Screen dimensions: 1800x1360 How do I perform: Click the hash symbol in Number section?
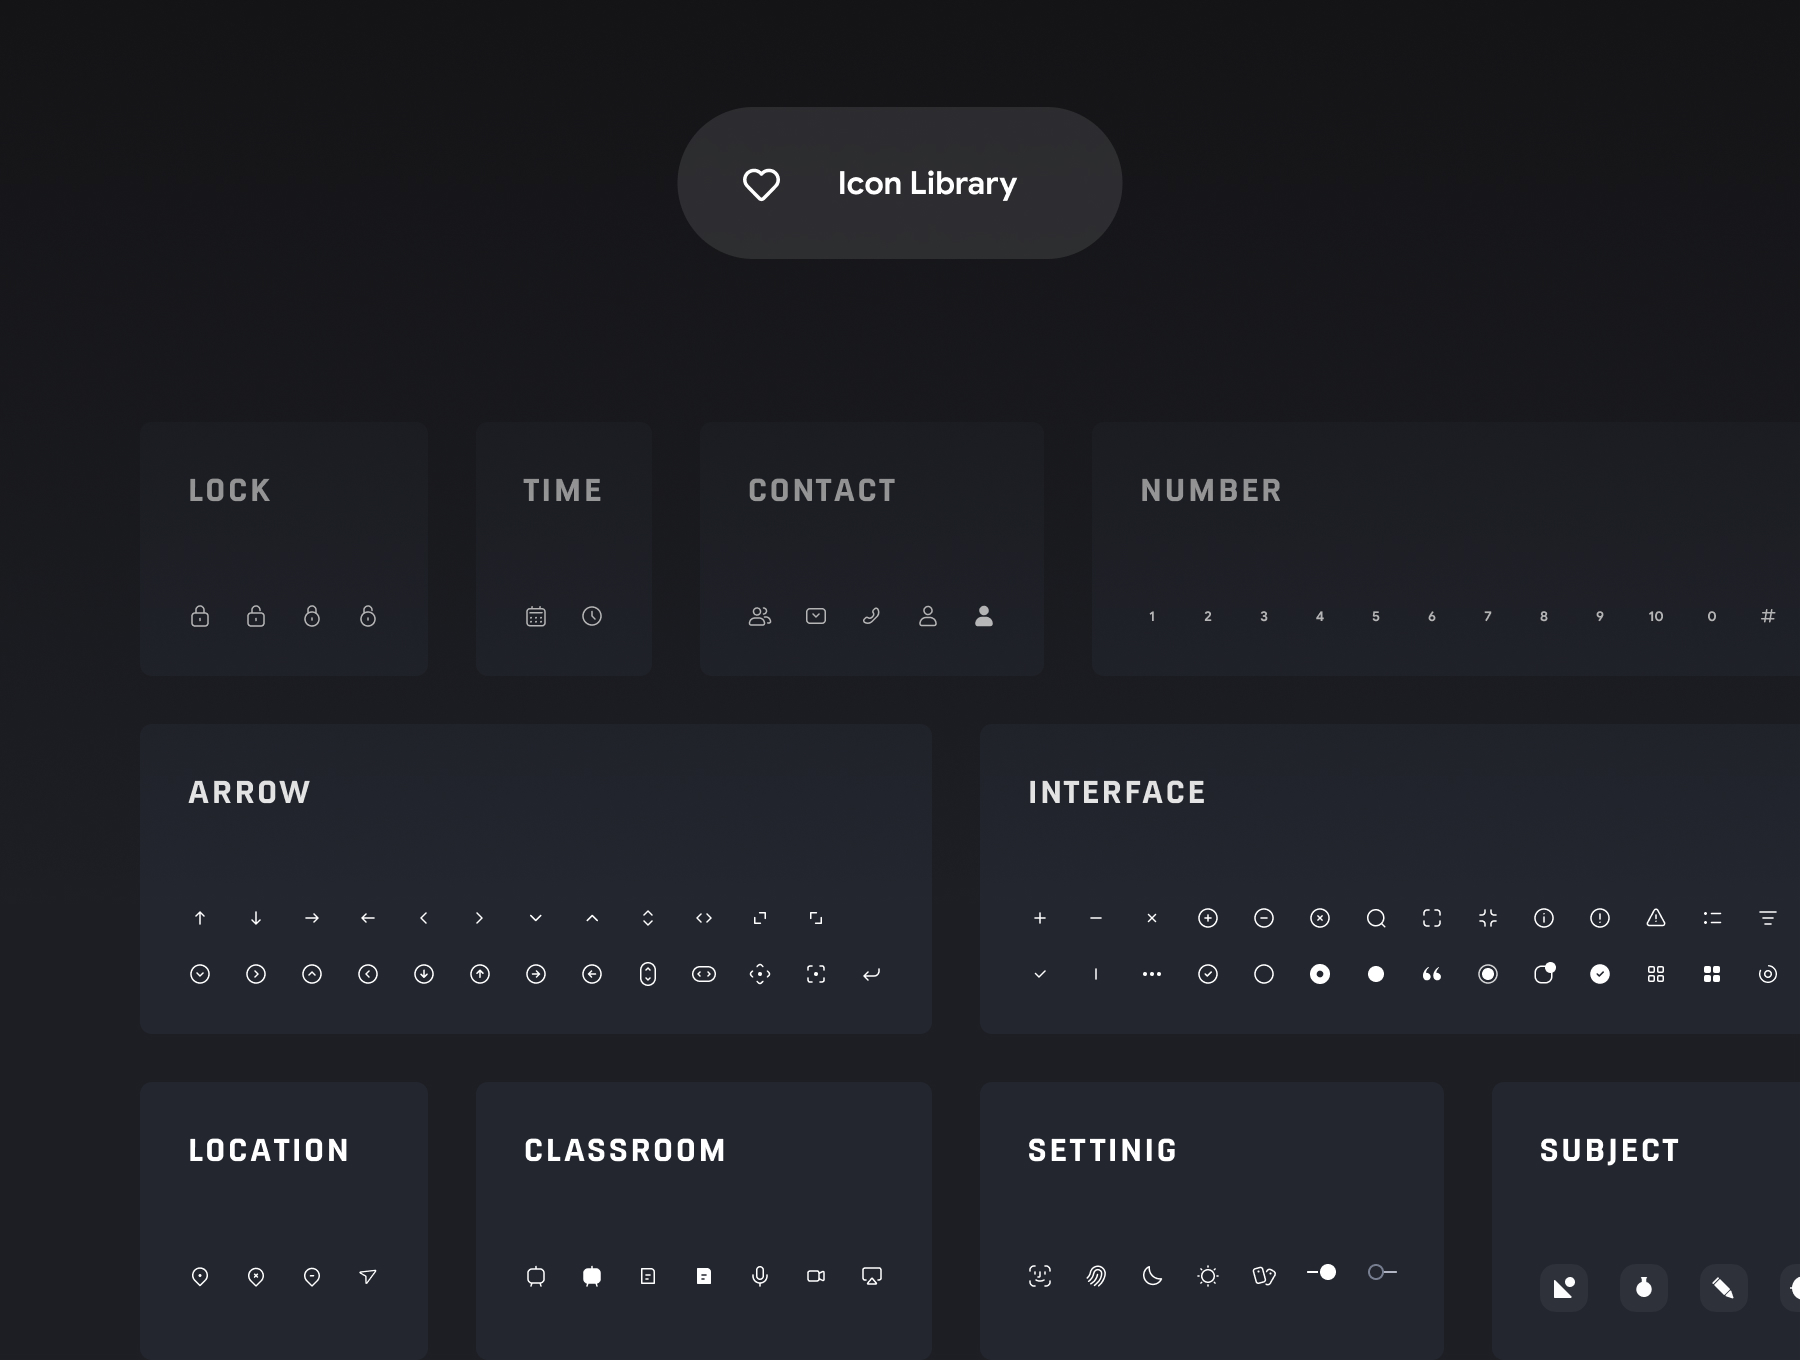point(1768,616)
